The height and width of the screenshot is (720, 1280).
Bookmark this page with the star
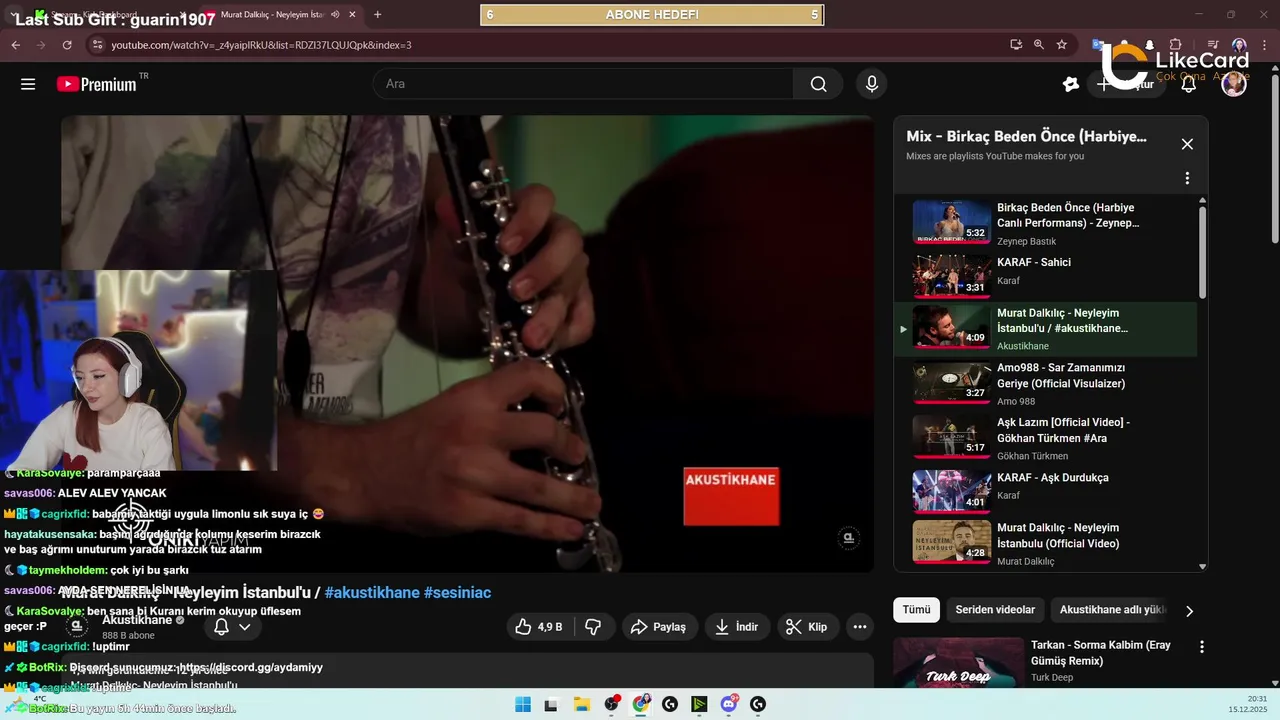tap(1062, 45)
